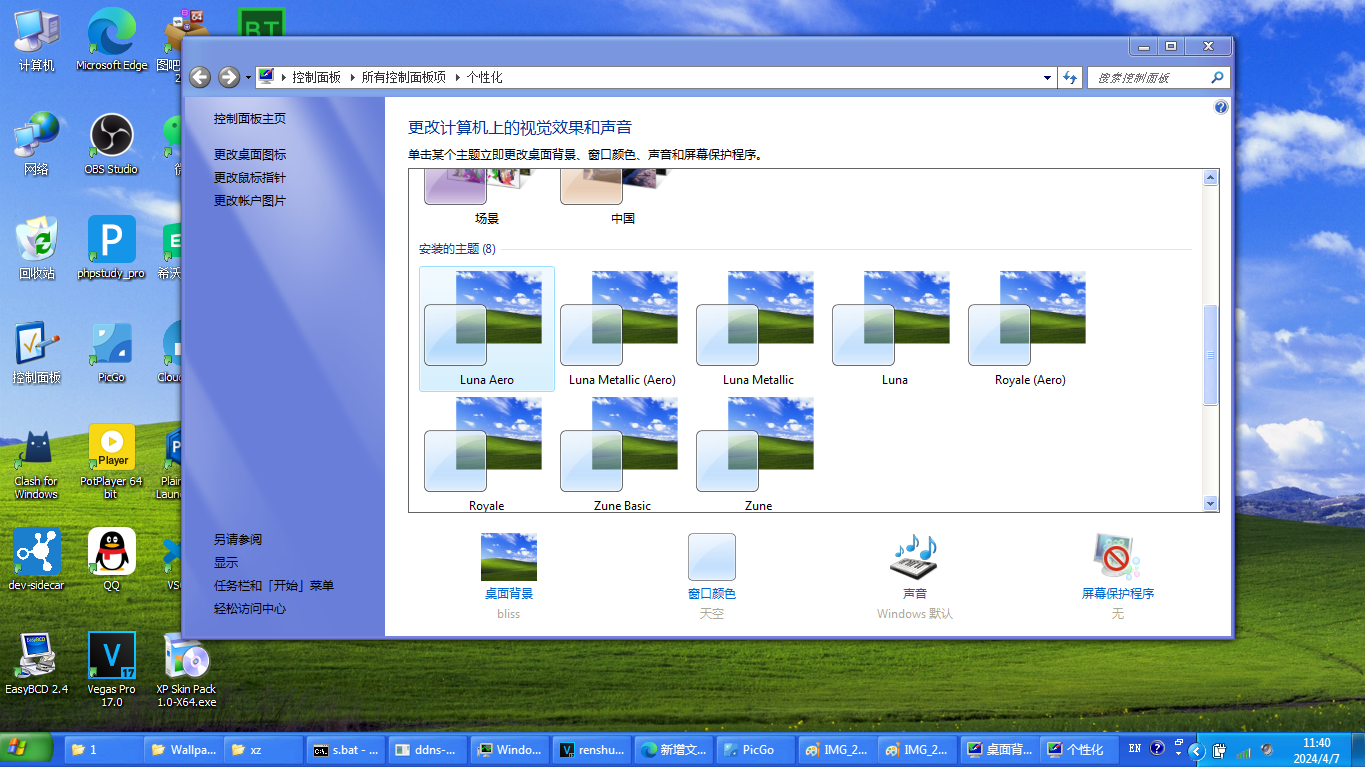Open 轻松访问中心 link
This screenshot has height=767, width=1365.
[x=249, y=608]
